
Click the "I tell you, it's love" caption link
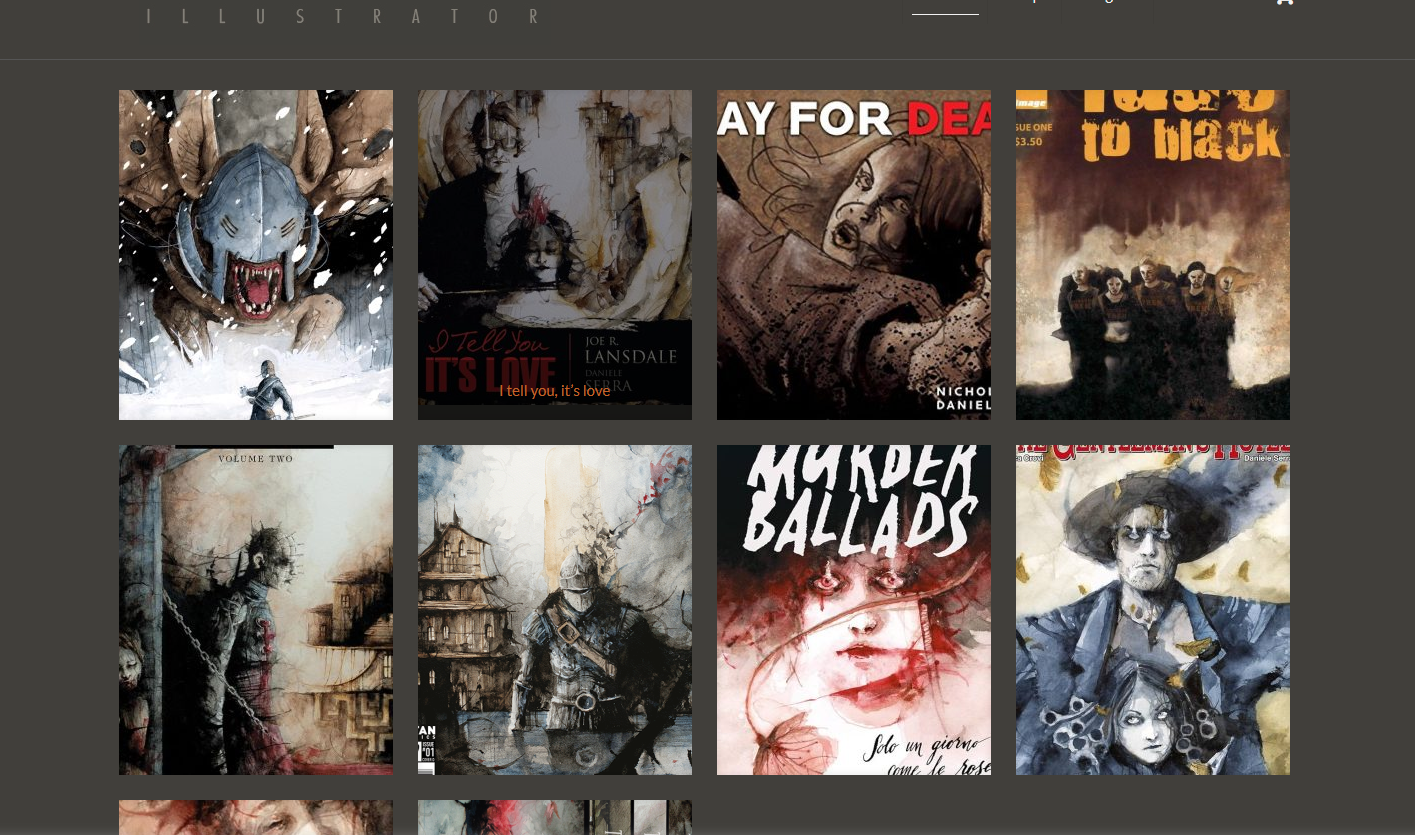pos(554,391)
